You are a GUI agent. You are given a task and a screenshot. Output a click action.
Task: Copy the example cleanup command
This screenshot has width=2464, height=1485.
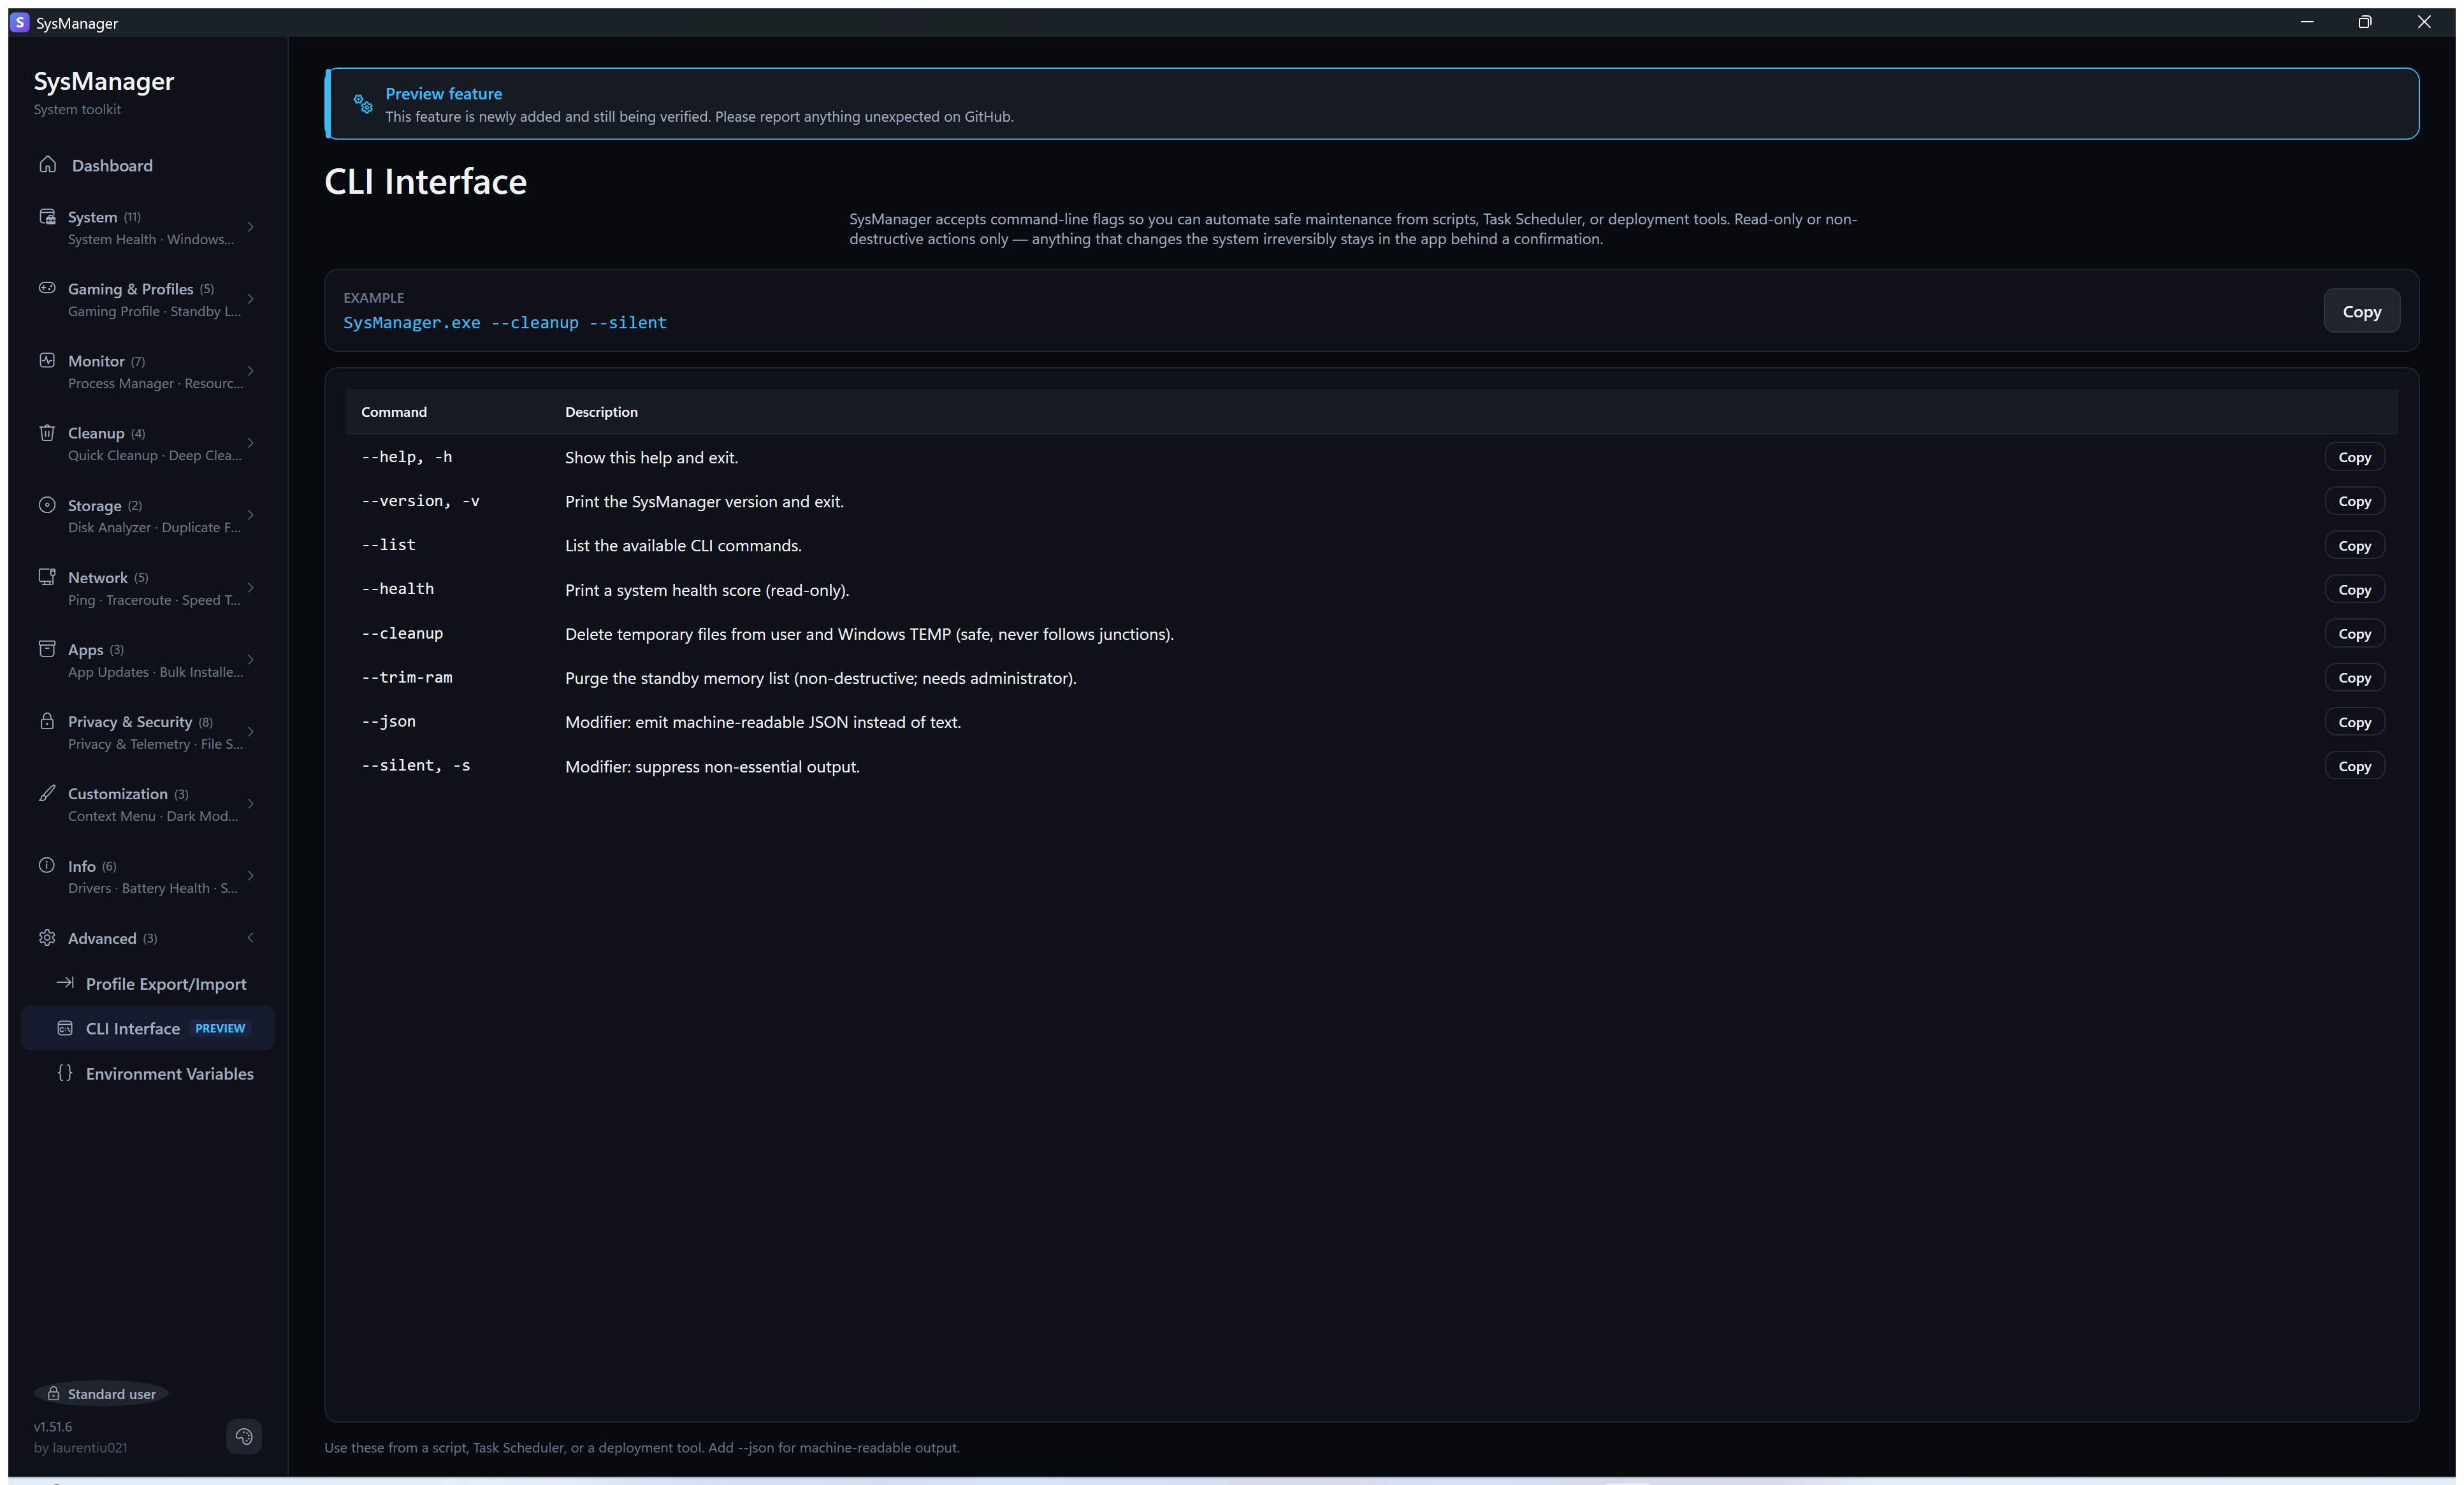2361,311
